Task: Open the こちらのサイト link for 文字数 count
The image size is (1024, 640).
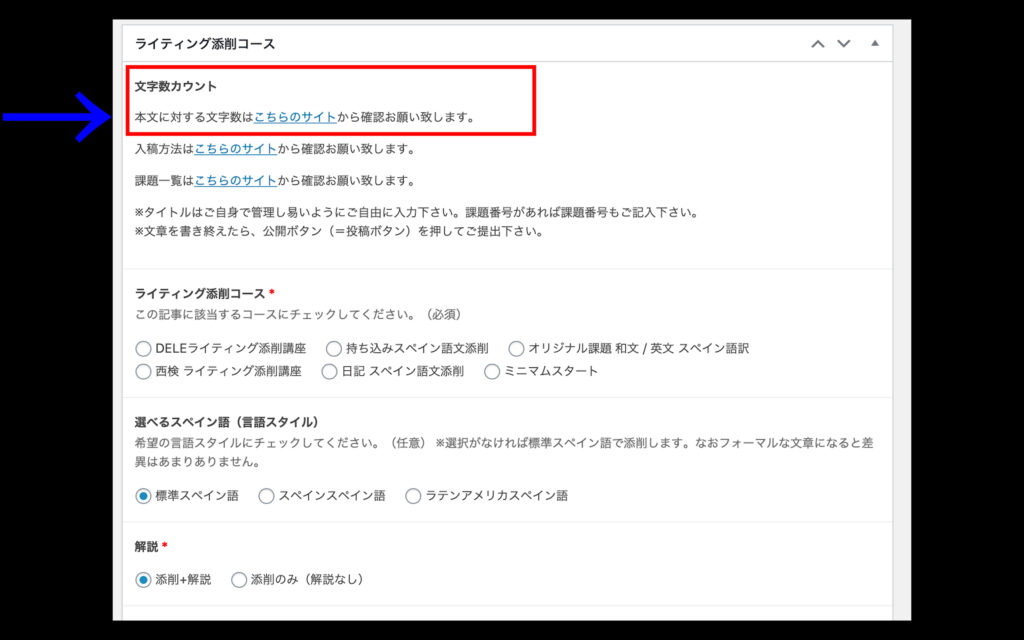Action: [x=295, y=117]
